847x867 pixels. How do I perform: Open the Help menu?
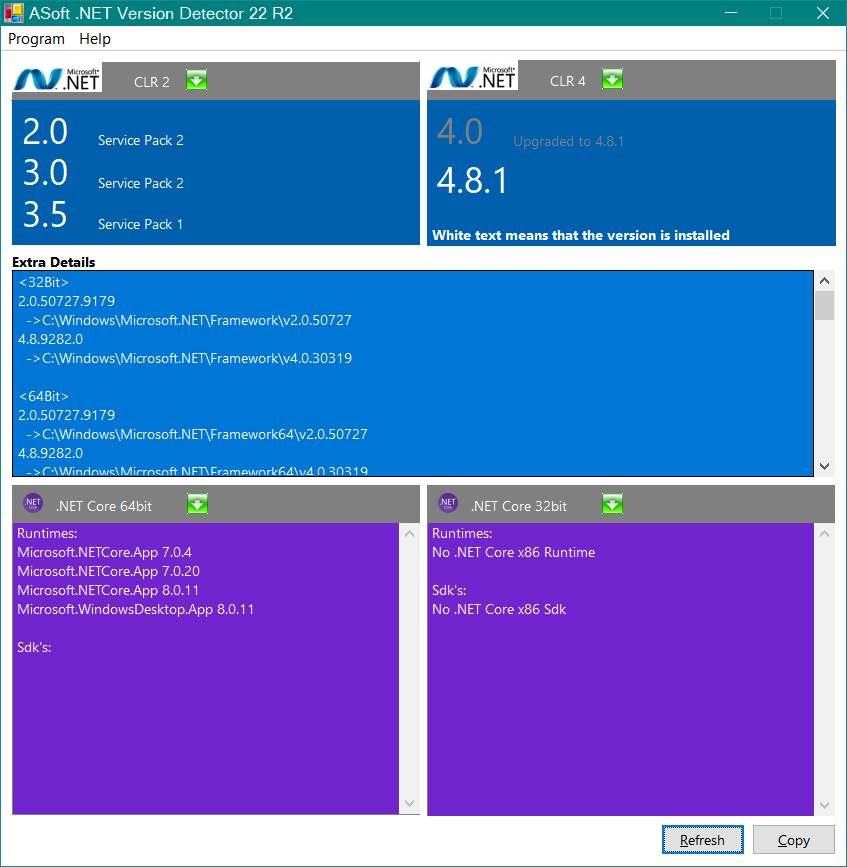[x=95, y=39]
